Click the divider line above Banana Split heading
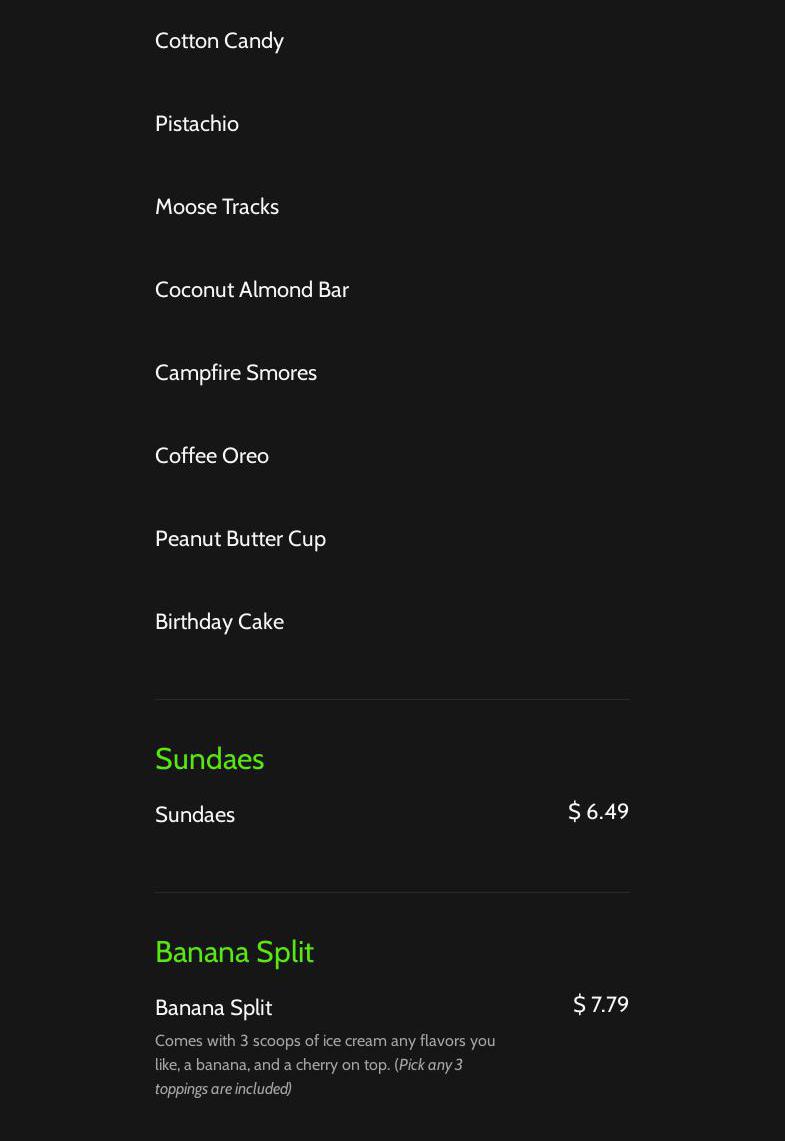 (x=392, y=892)
